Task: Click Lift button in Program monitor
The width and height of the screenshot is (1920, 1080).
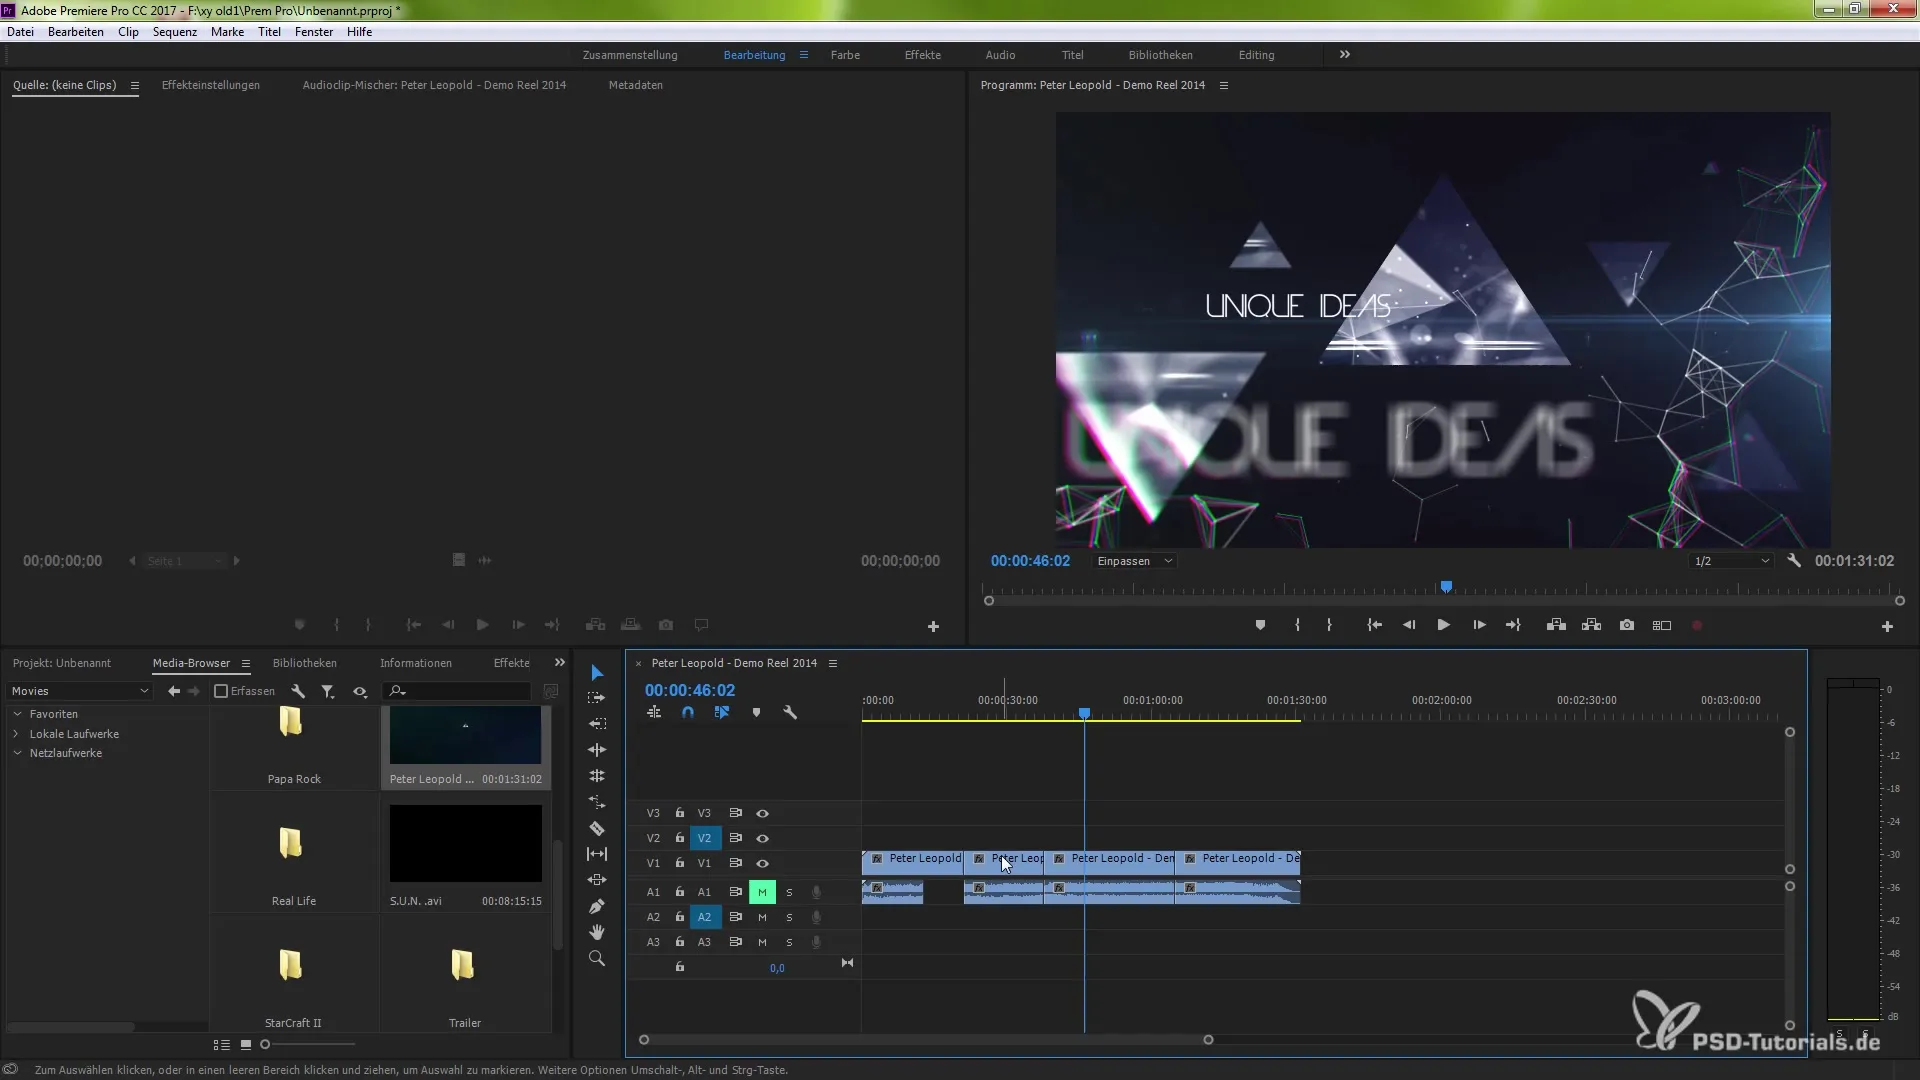Action: tap(1556, 625)
